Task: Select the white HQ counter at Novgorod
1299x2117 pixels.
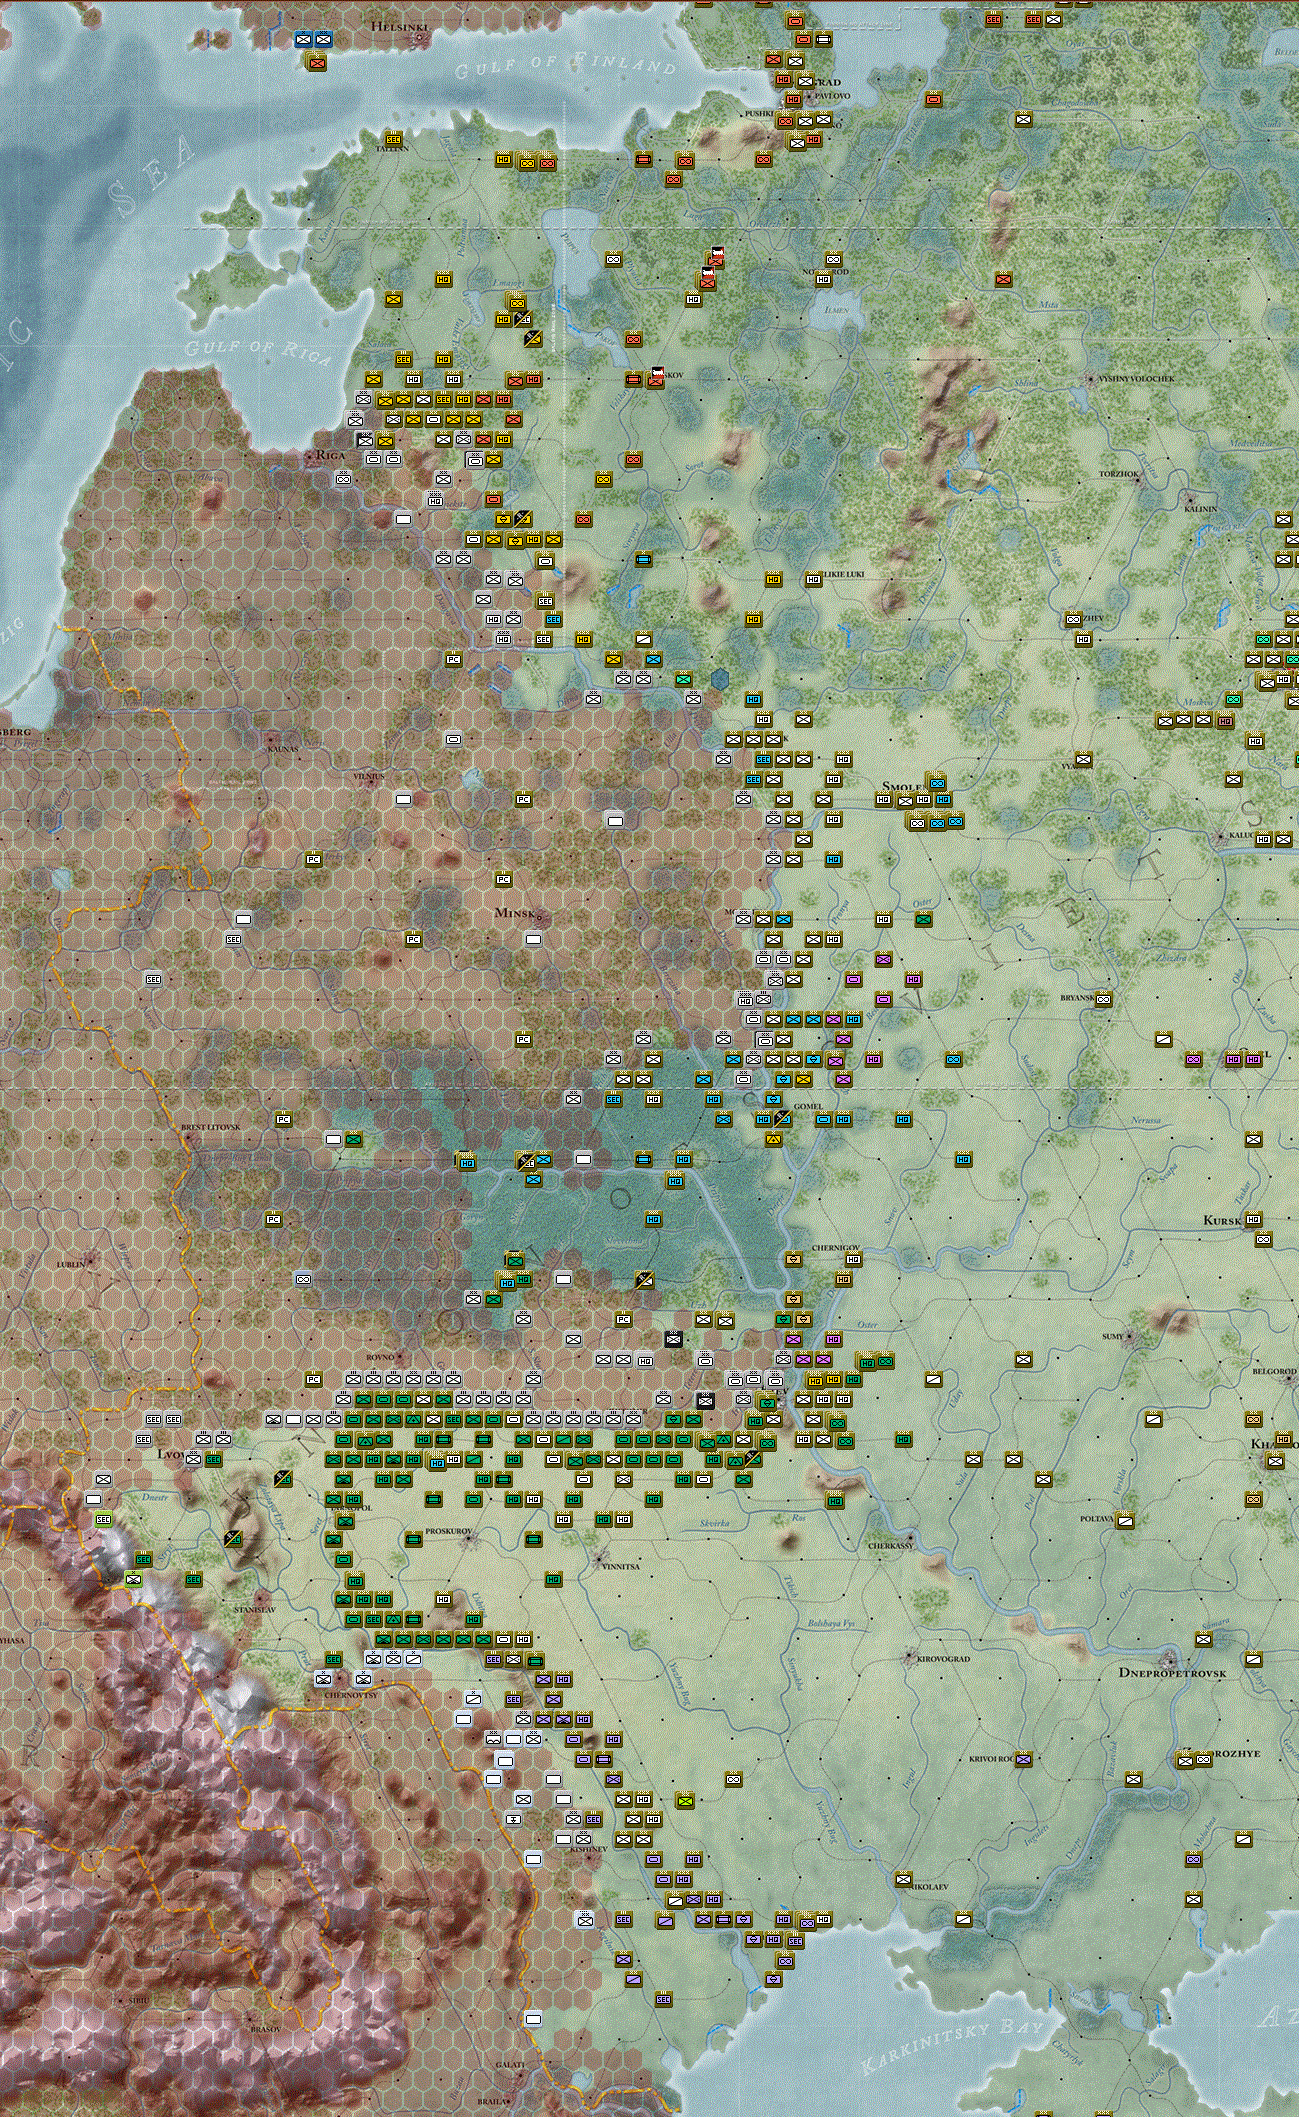Action: [x=824, y=280]
